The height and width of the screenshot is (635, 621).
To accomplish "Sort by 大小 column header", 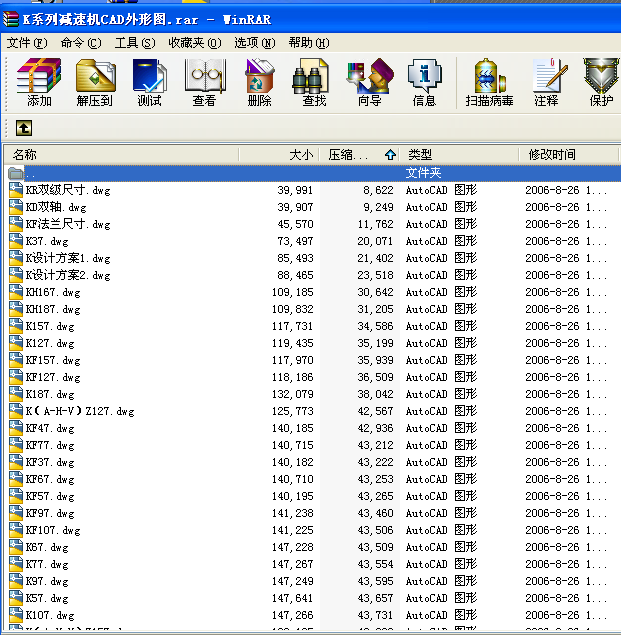I will [x=279, y=155].
